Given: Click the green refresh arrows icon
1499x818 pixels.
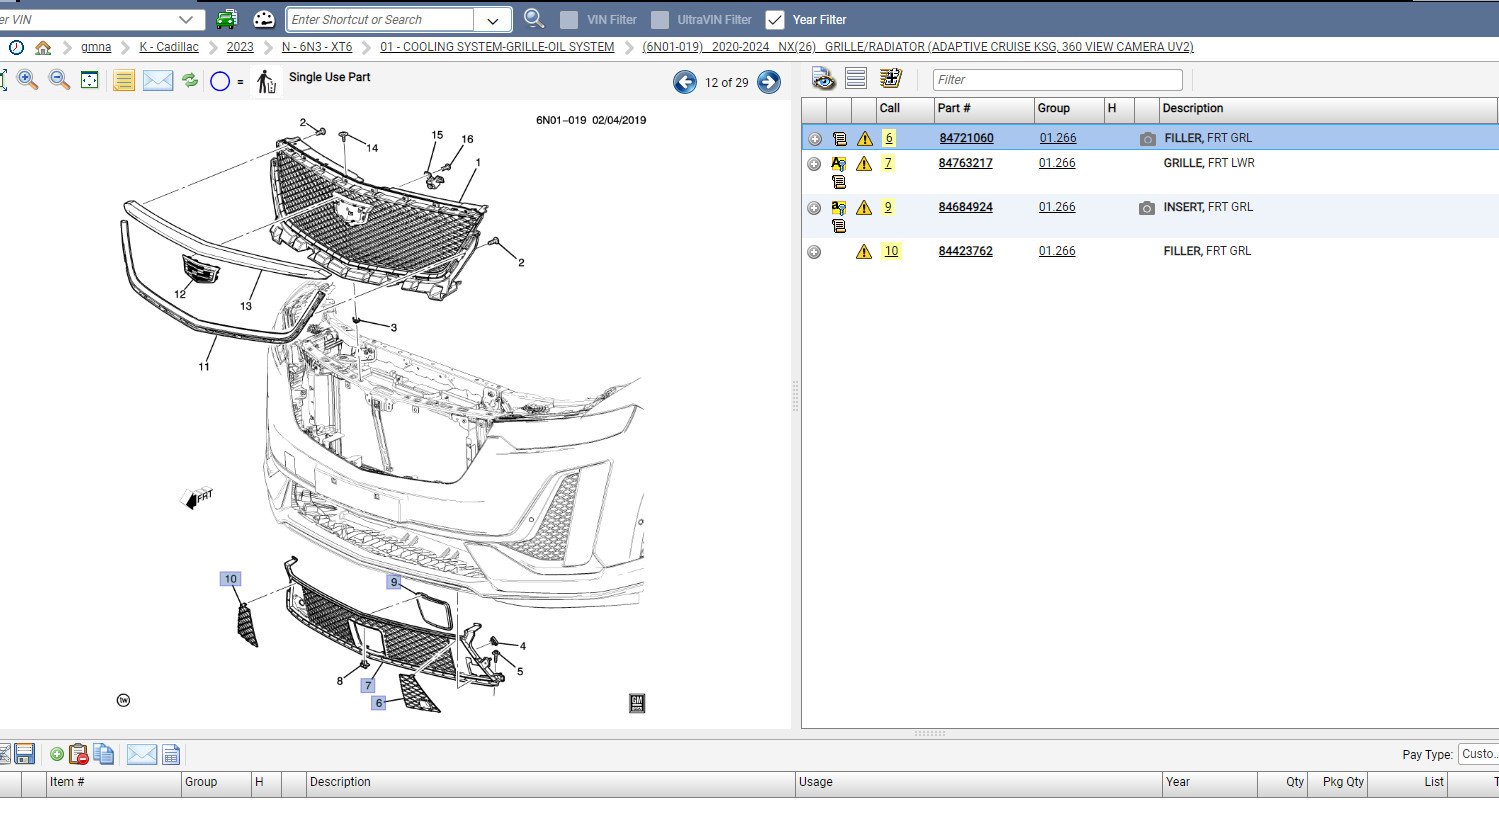Looking at the screenshot, I should pos(190,80).
